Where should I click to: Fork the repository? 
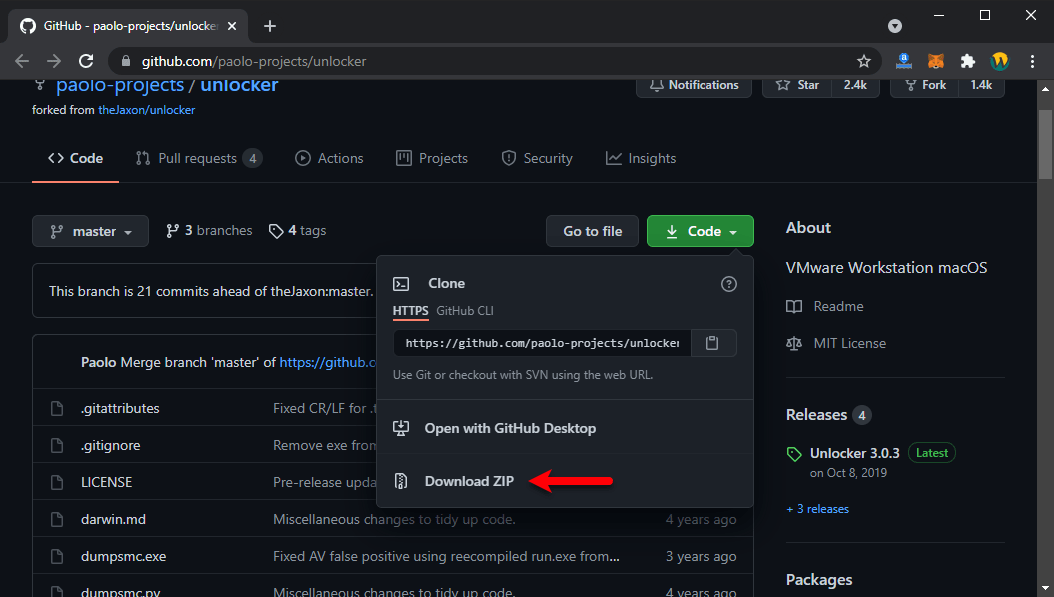[x=925, y=85]
